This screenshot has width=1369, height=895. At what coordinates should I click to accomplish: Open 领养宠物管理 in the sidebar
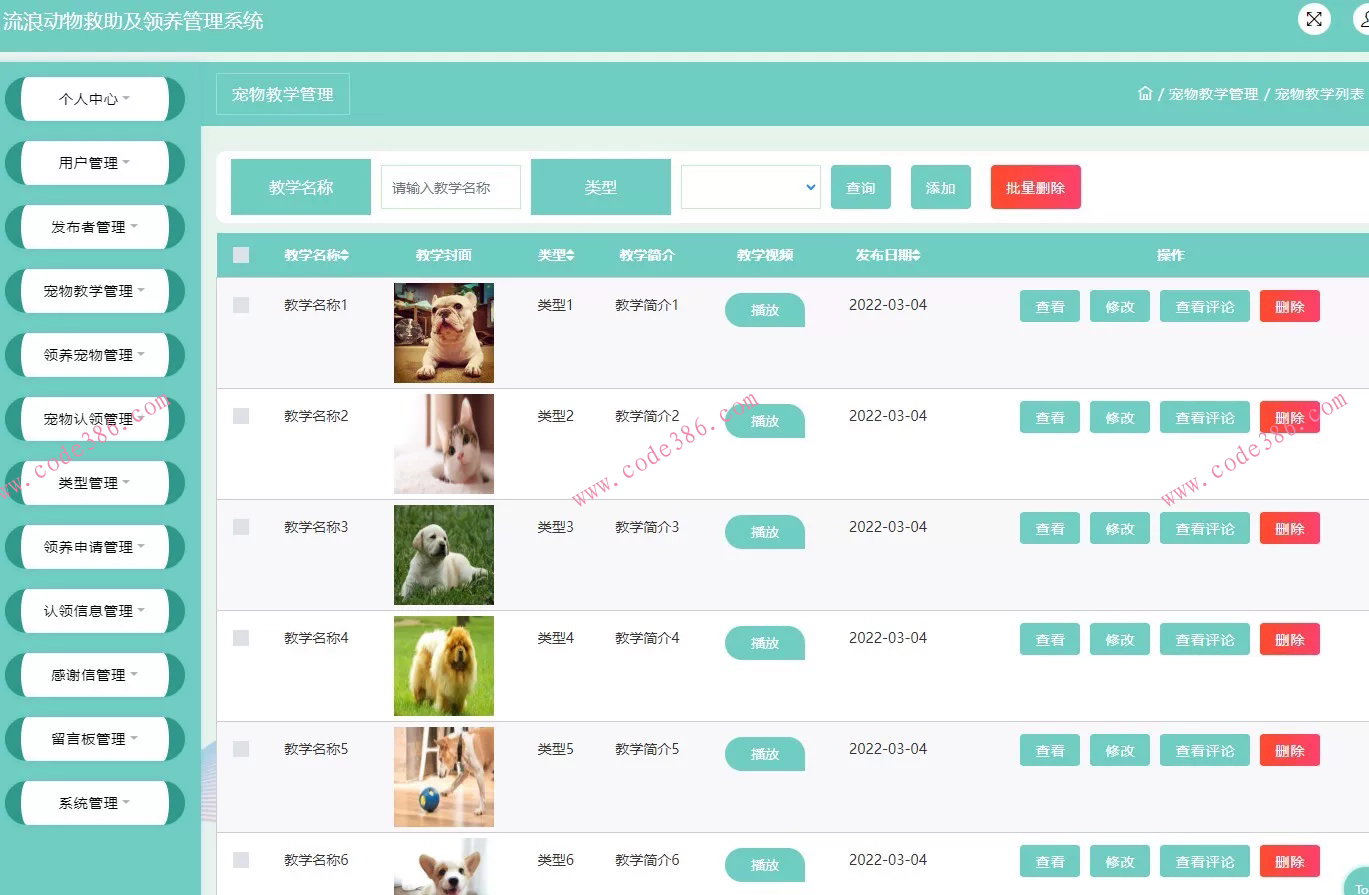[96, 355]
